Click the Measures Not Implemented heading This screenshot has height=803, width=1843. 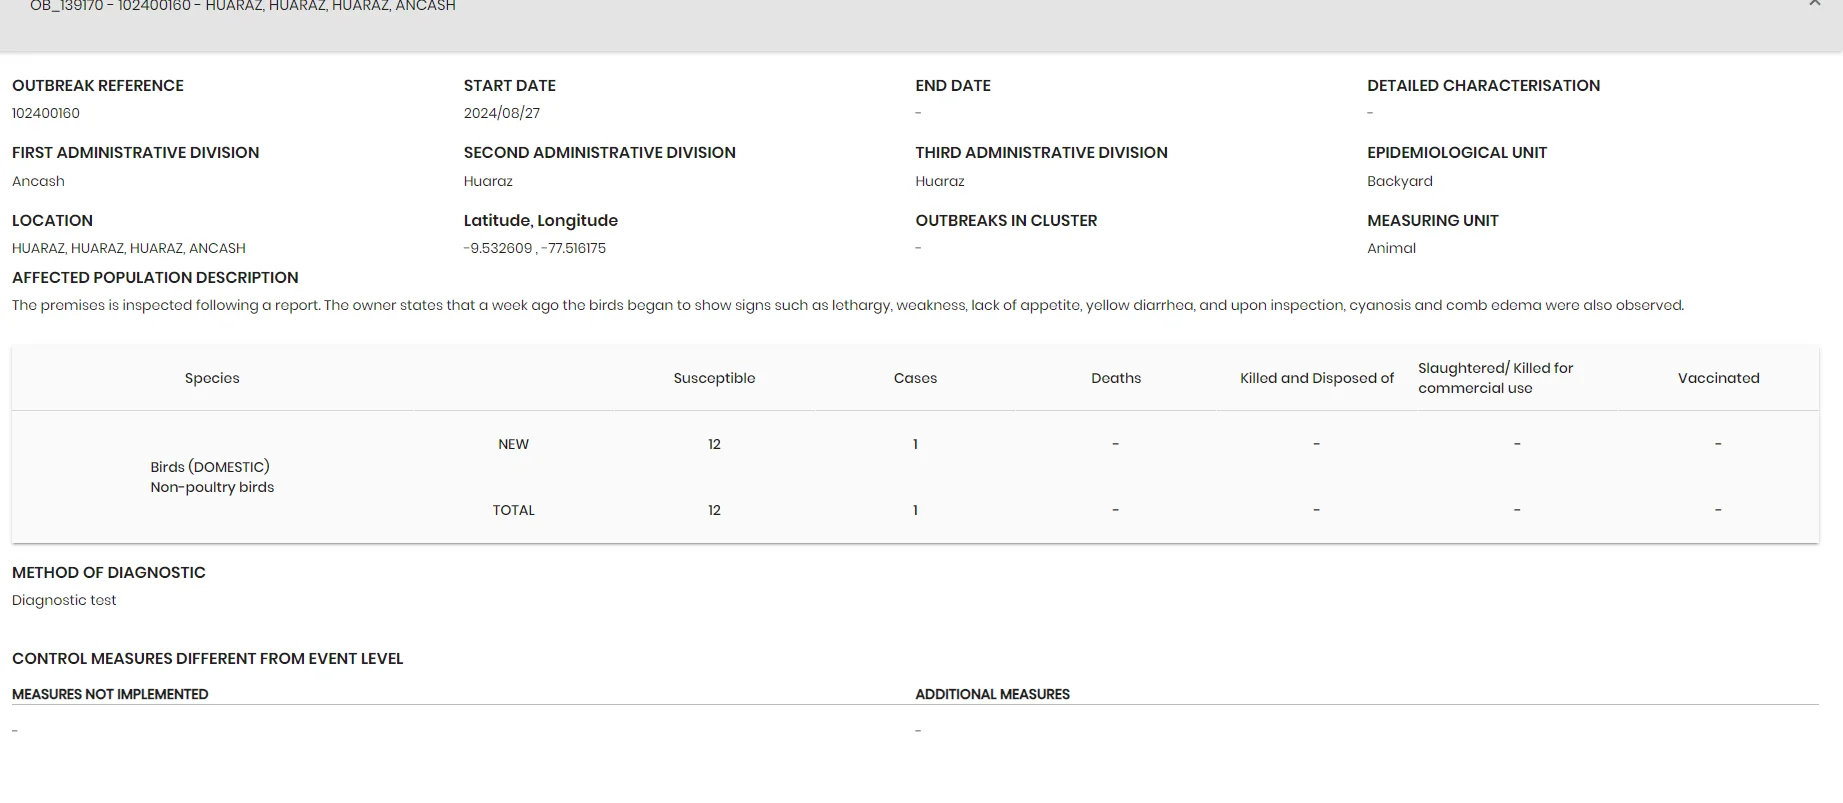pos(110,694)
